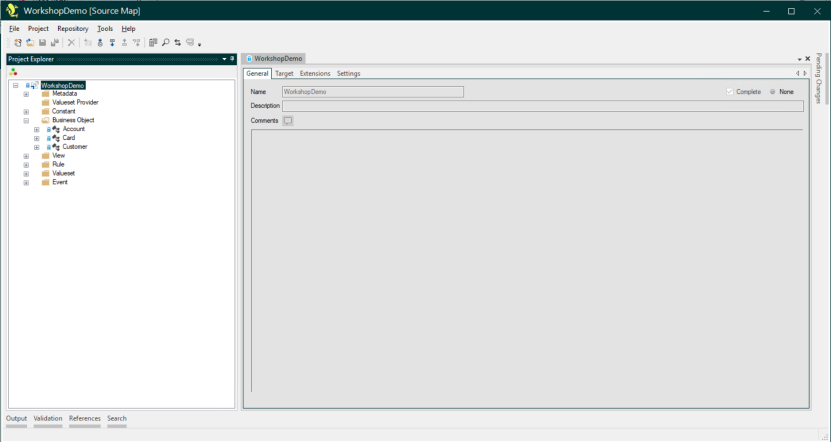Switch to the Extensions tab
The image size is (831, 442).
coord(314,74)
